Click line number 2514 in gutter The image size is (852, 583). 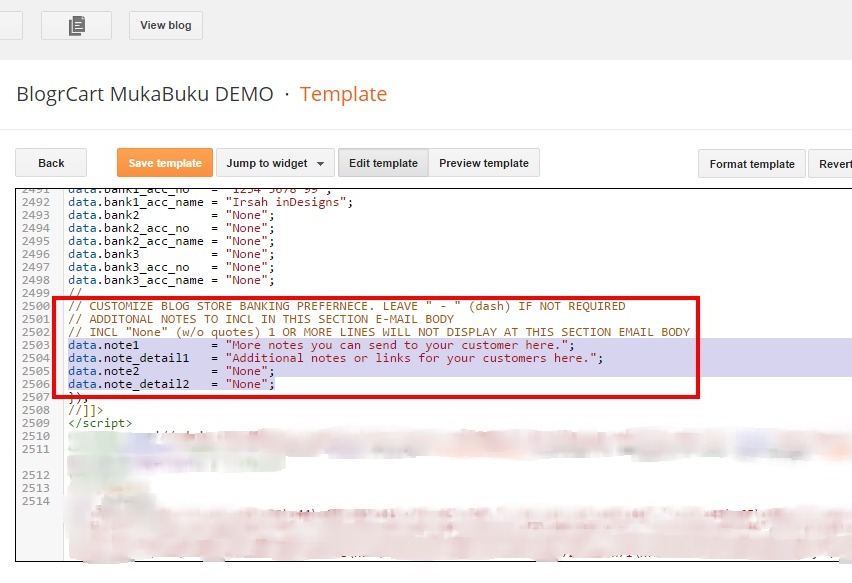pyautogui.click(x=36, y=501)
